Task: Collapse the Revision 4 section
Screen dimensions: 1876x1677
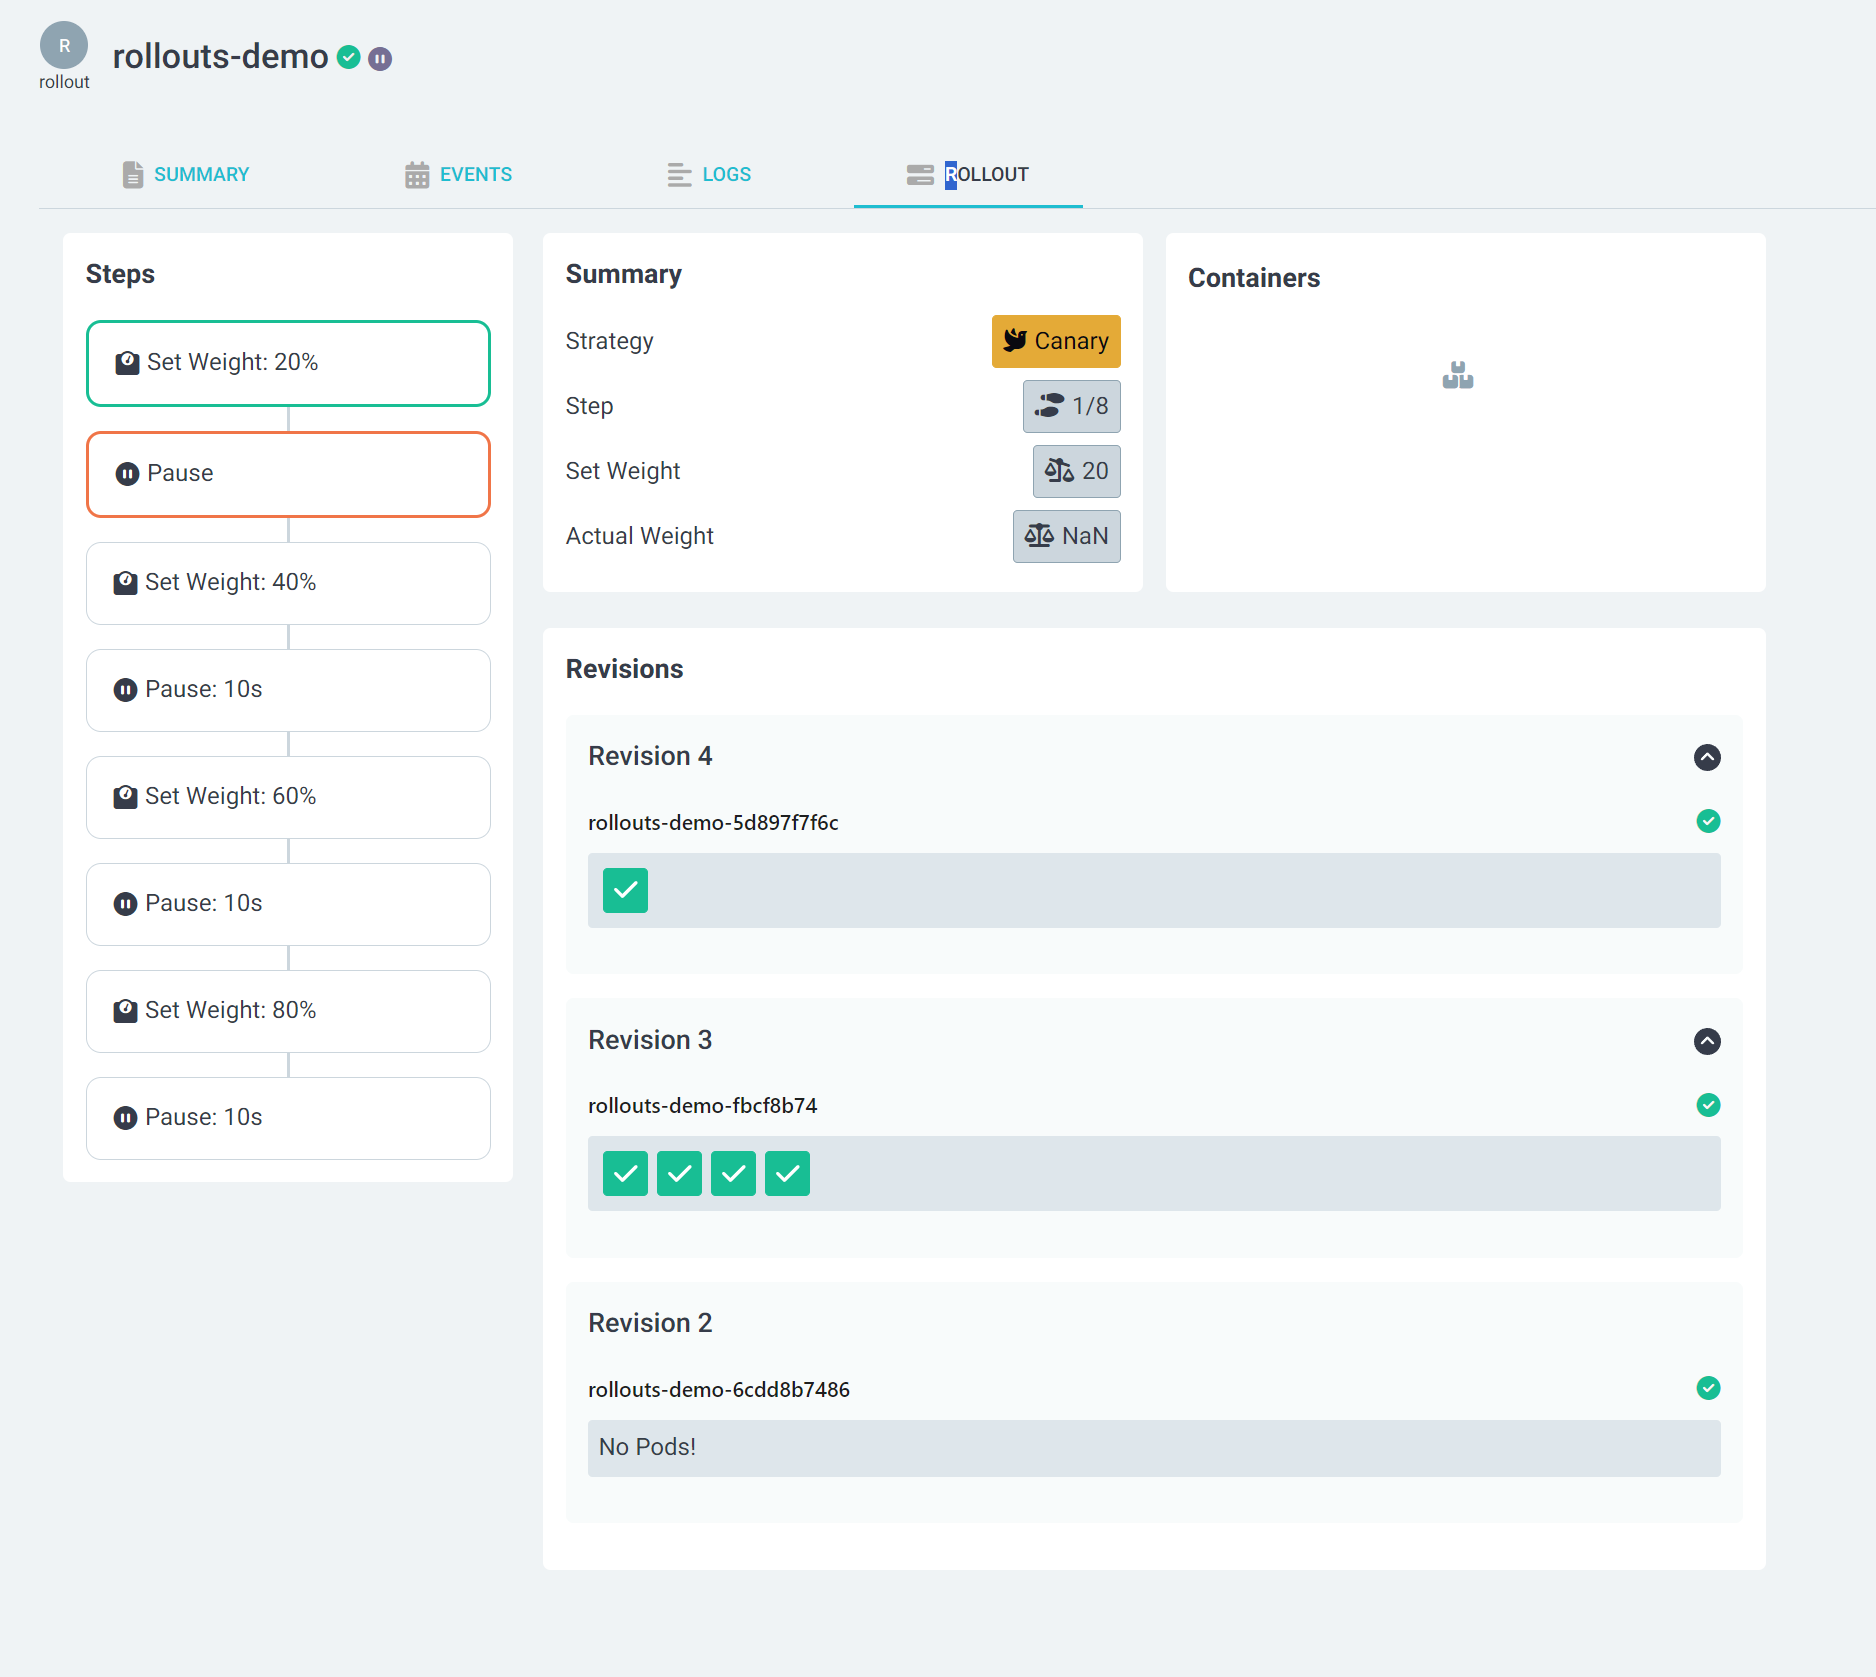Action: click(x=1706, y=757)
